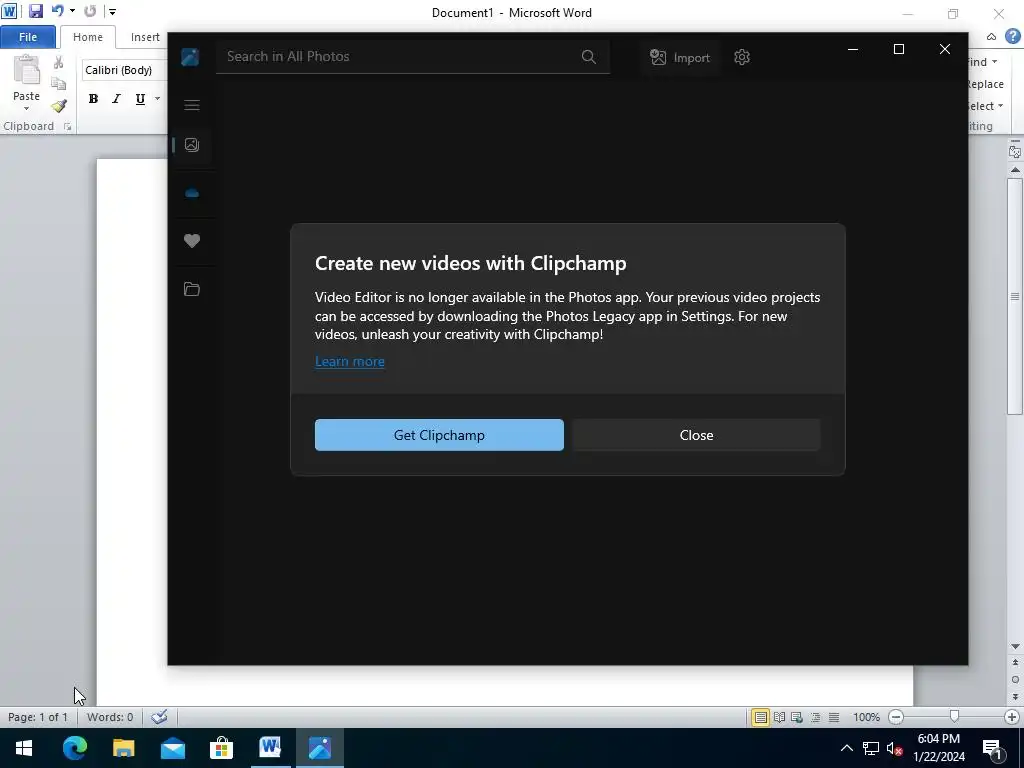The image size is (1024, 768).
Task: Open Favorites heart icon in Photos sidebar
Action: coord(192,241)
